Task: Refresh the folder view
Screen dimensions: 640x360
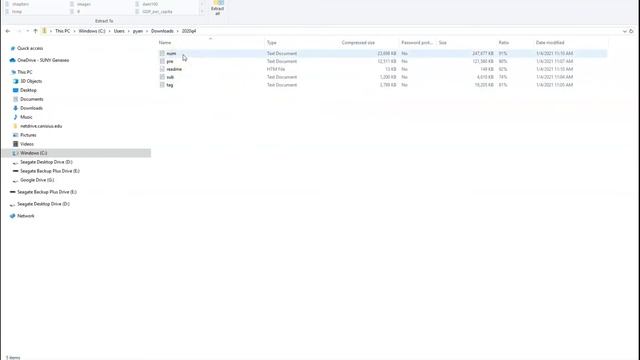Action: pyautogui.click(x=631, y=31)
